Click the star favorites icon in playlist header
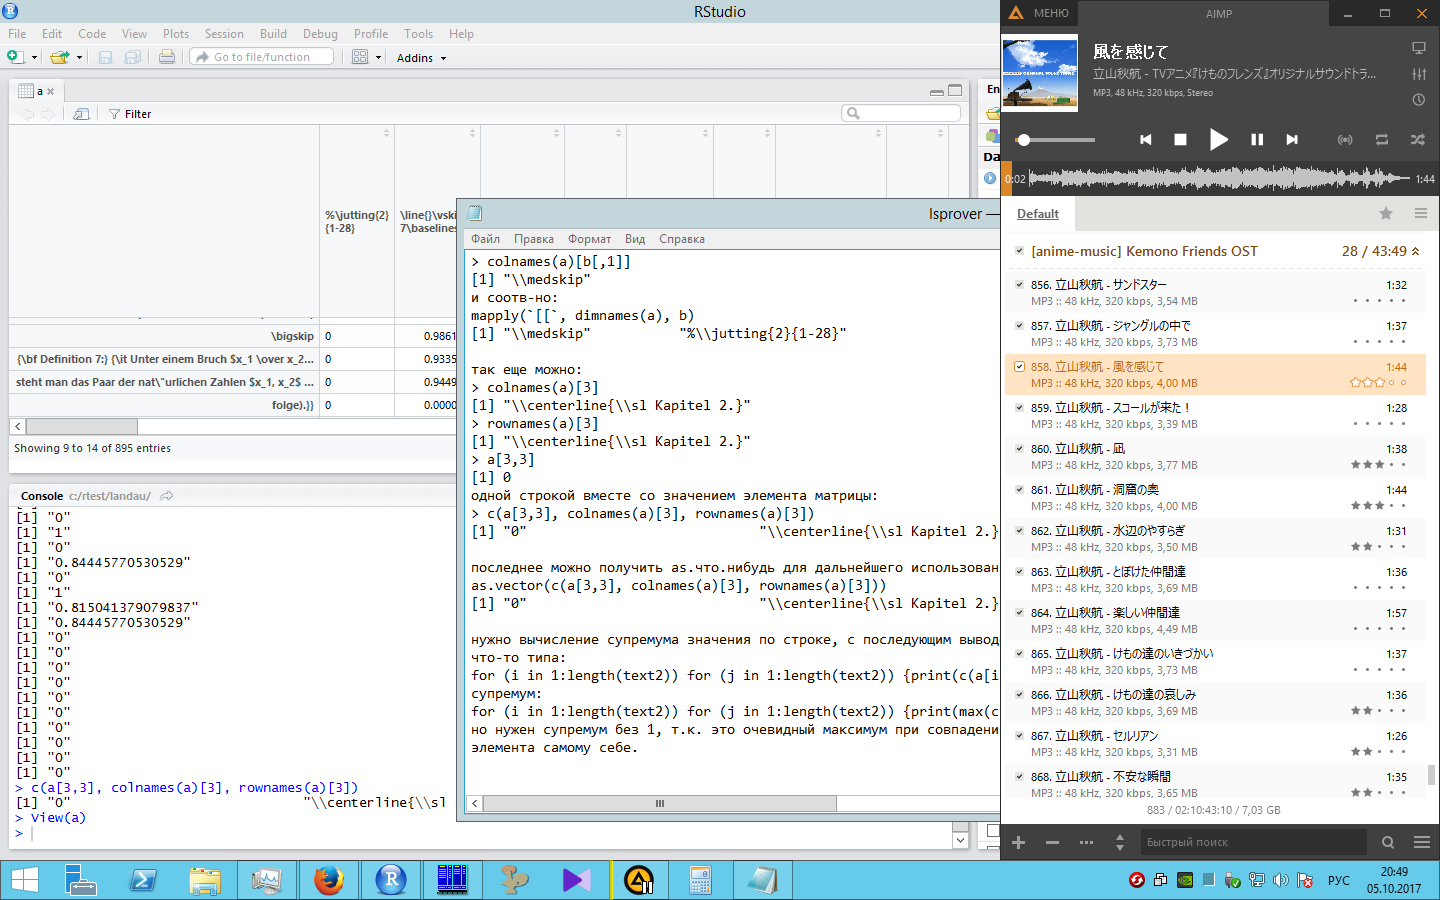This screenshot has width=1440, height=900. click(1385, 213)
